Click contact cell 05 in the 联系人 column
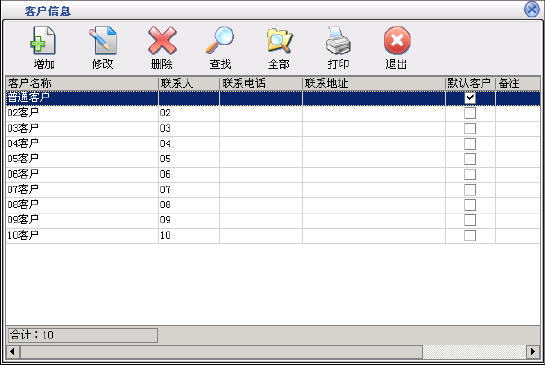Screen dimensions: 545x365 pyautogui.click(x=189, y=159)
